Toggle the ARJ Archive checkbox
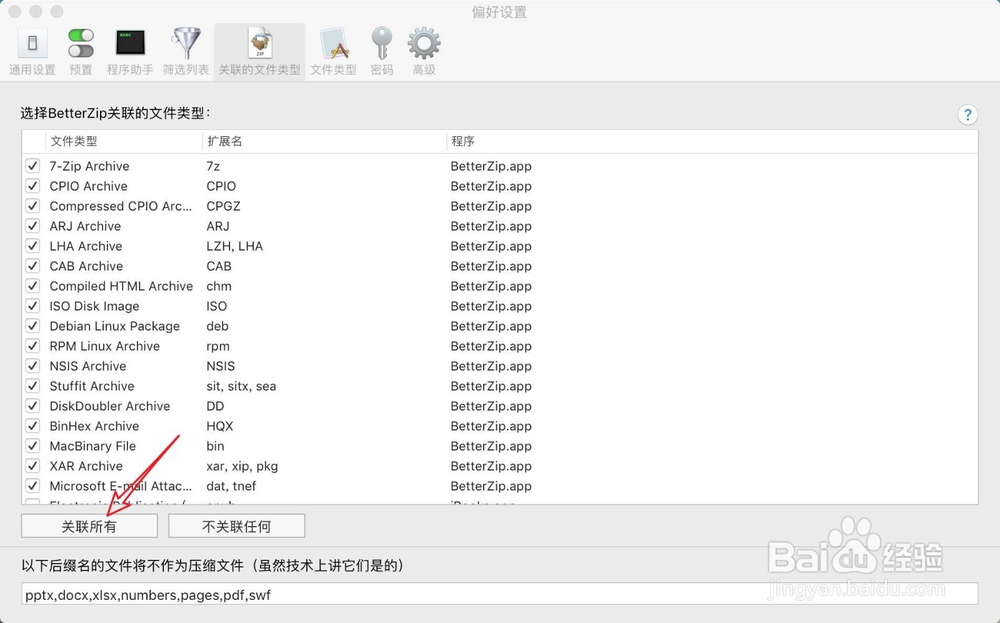The width and height of the screenshot is (1000, 623). pyautogui.click(x=33, y=226)
